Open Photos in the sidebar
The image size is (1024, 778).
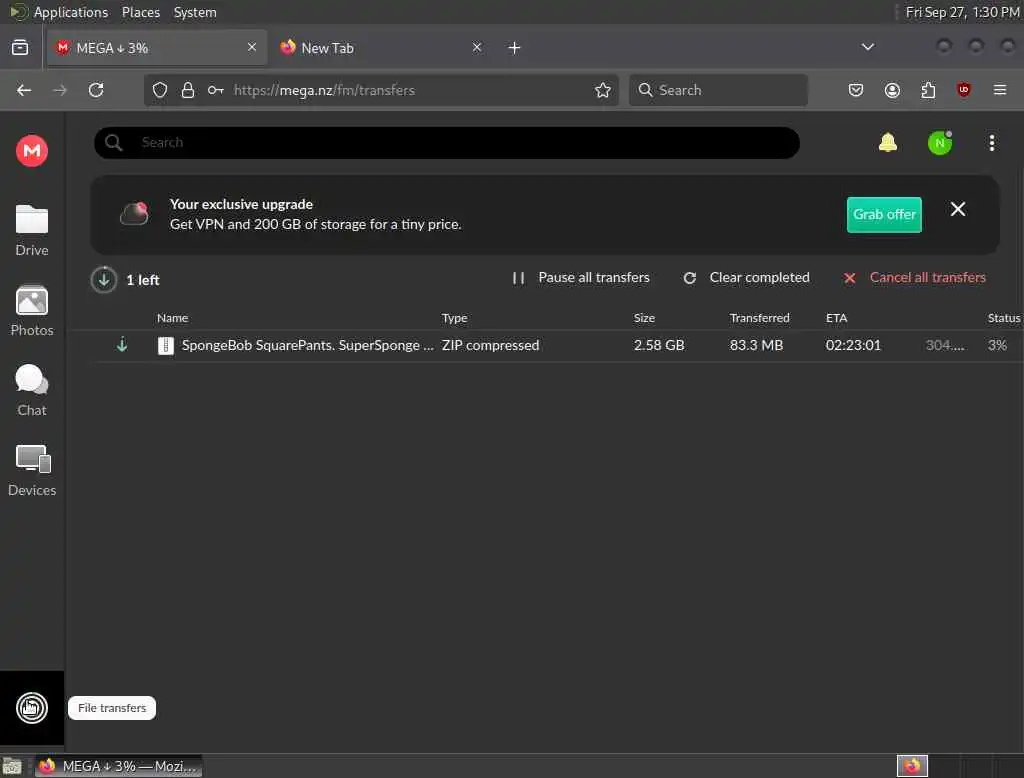[x=31, y=311]
